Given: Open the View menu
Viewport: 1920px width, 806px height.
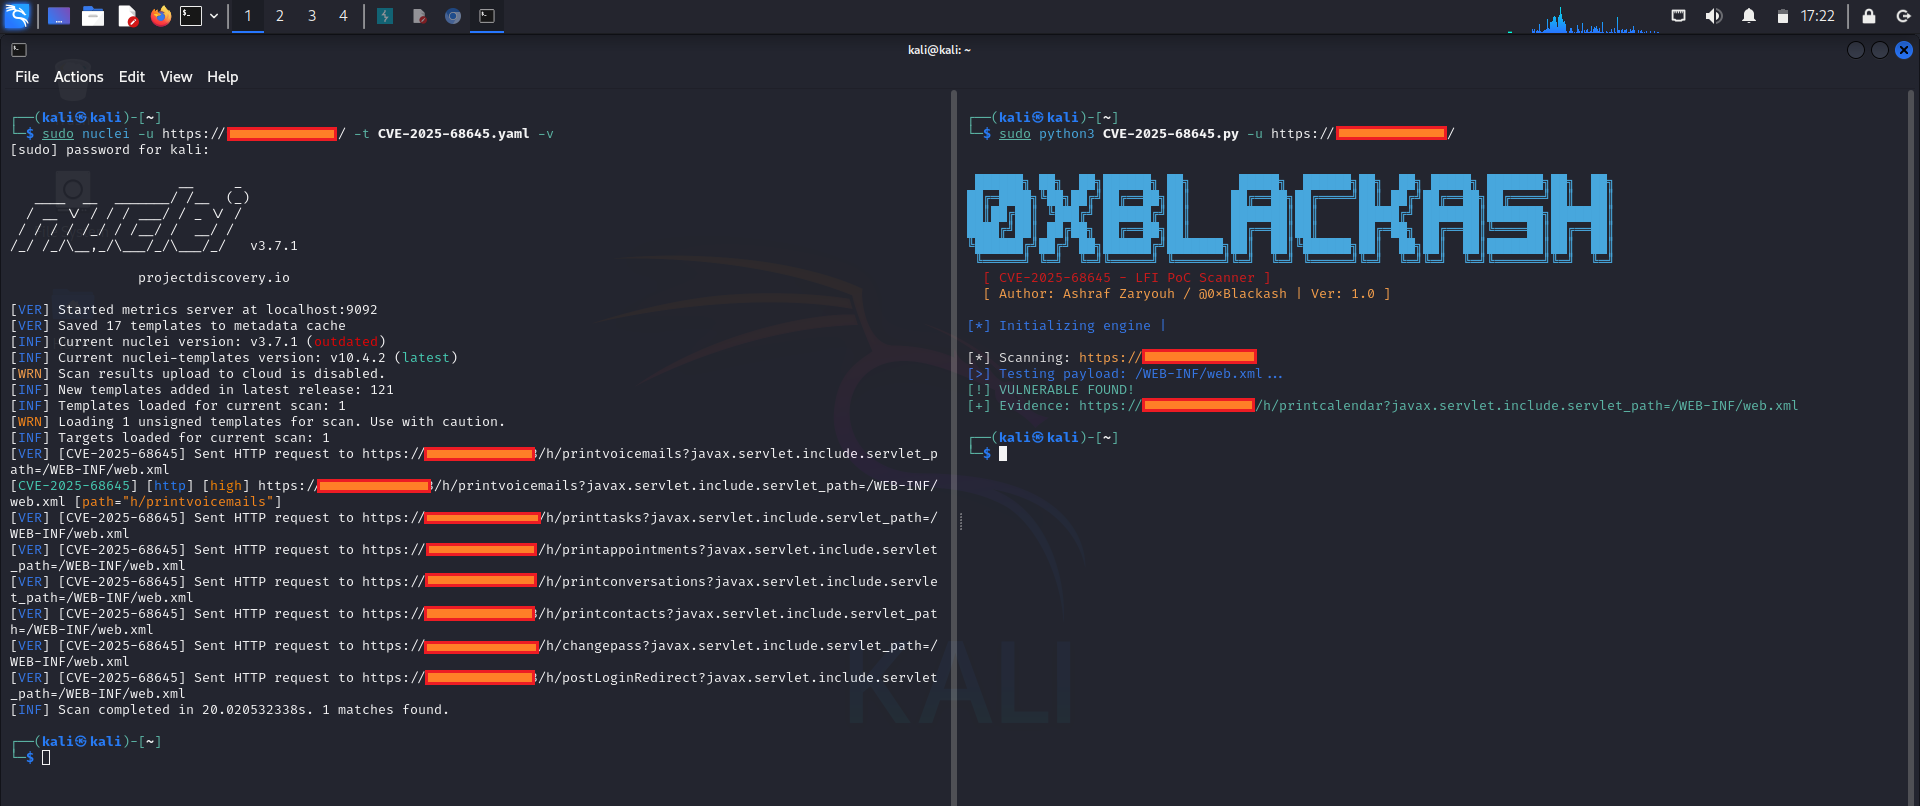Looking at the screenshot, I should (x=176, y=77).
